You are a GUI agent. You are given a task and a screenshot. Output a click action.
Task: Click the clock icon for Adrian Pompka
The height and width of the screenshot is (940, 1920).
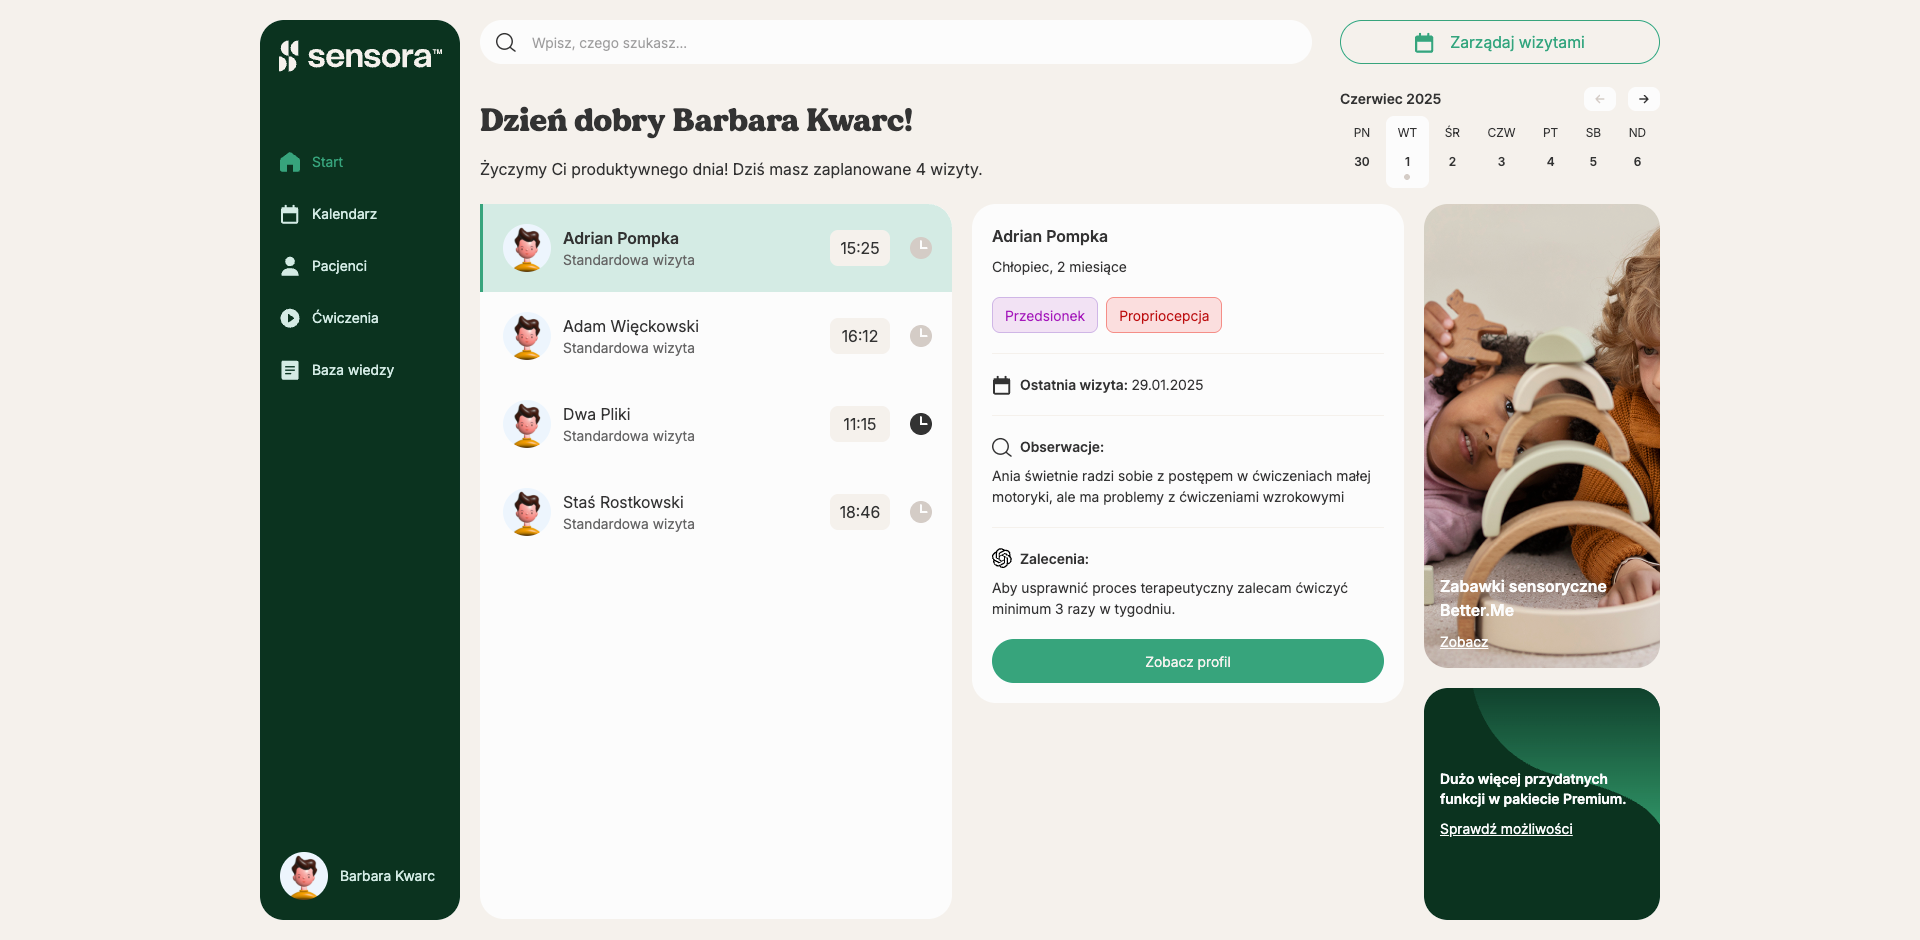pos(921,248)
